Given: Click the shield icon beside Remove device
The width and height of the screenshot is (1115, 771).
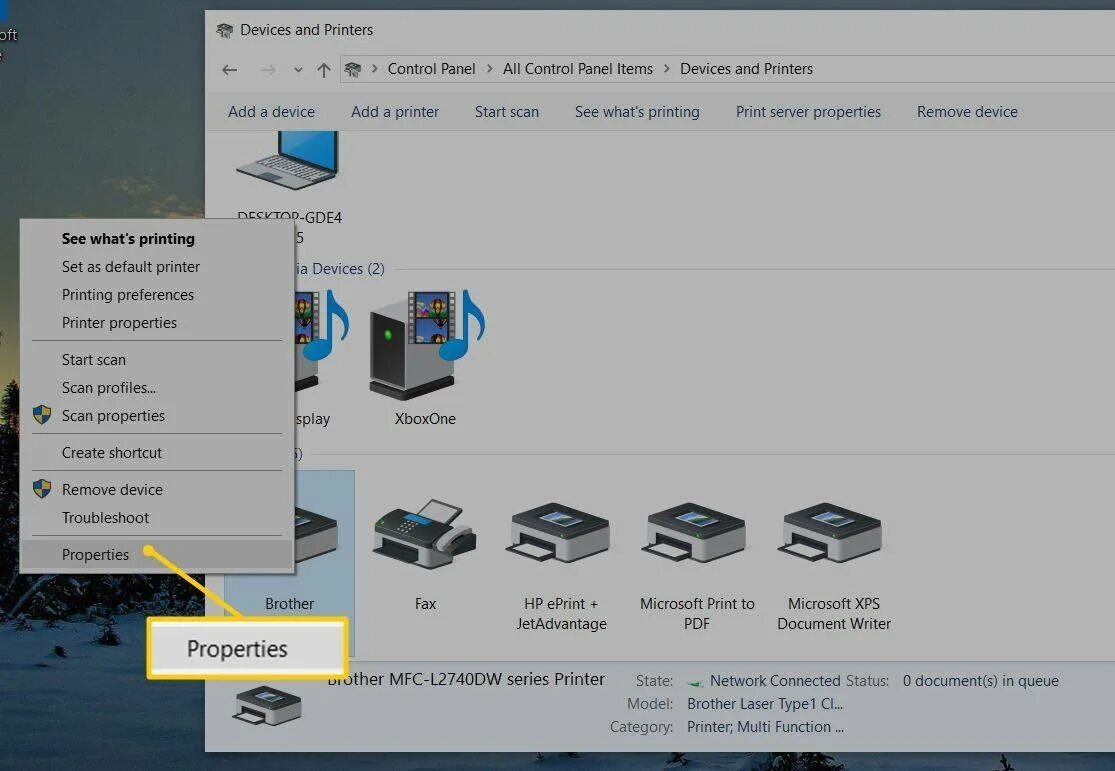Looking at the screenshot, I should (42, 489).
